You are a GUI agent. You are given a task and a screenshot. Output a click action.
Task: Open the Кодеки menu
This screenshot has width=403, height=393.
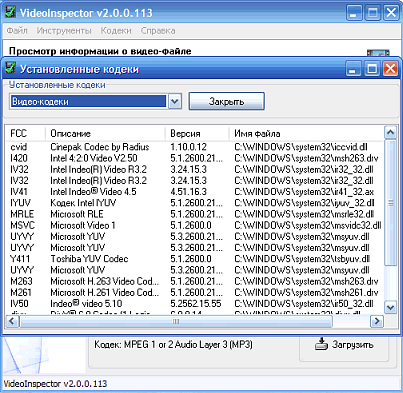(116, 31)
